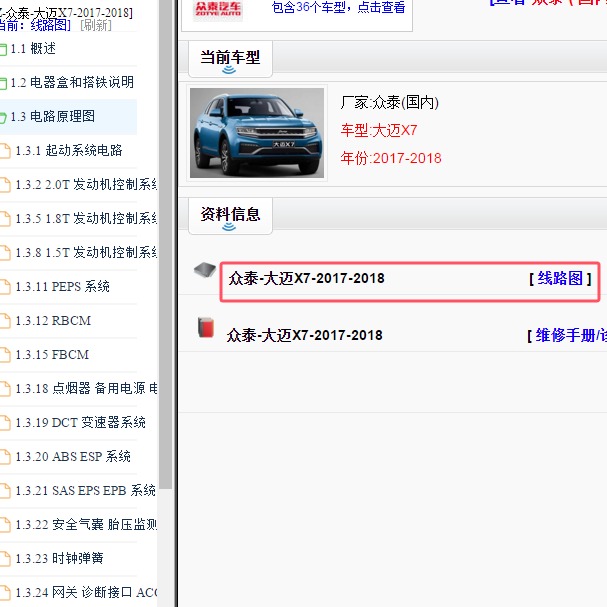
Task: Click page icon beside 1.3.2 2.0T 发动机控制系统
Action: point(5,185)
